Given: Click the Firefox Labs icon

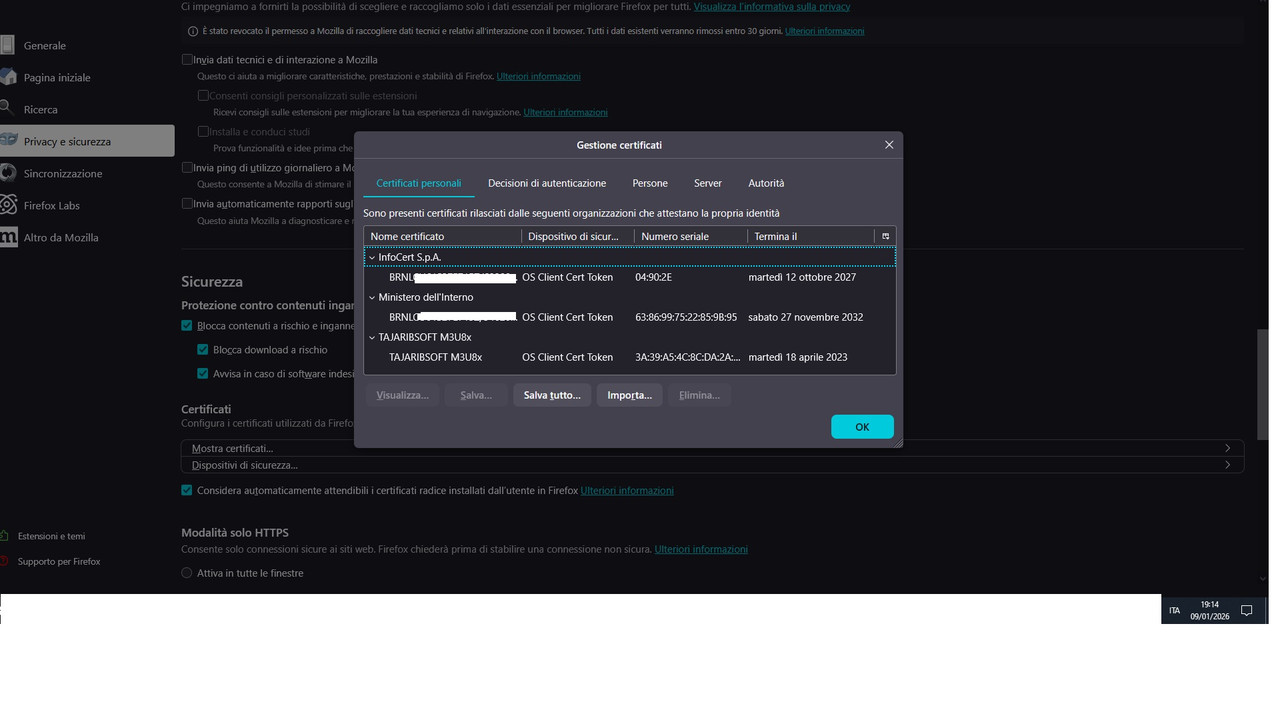Looking at the screenshot, I should tap(8, 205).
